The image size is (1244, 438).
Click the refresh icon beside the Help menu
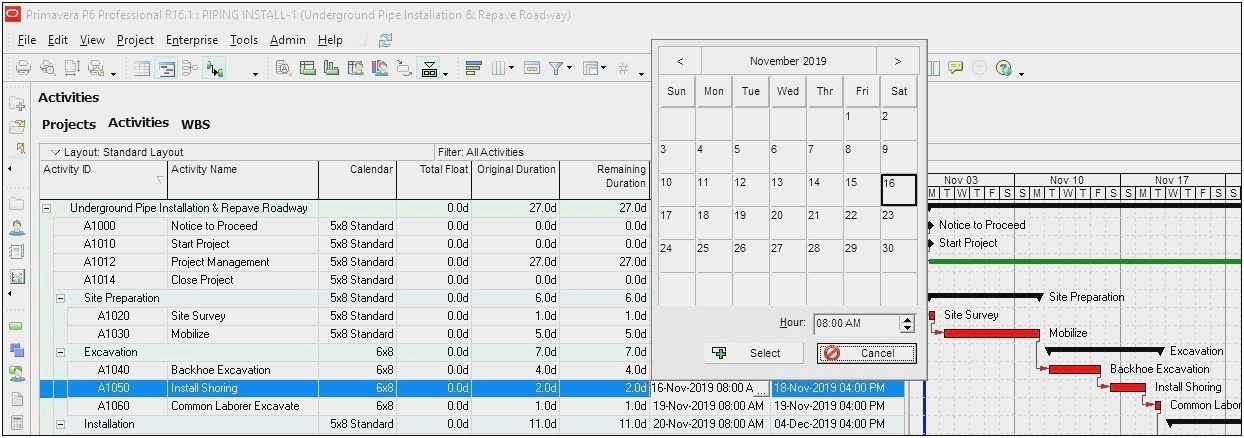point(385,40)
